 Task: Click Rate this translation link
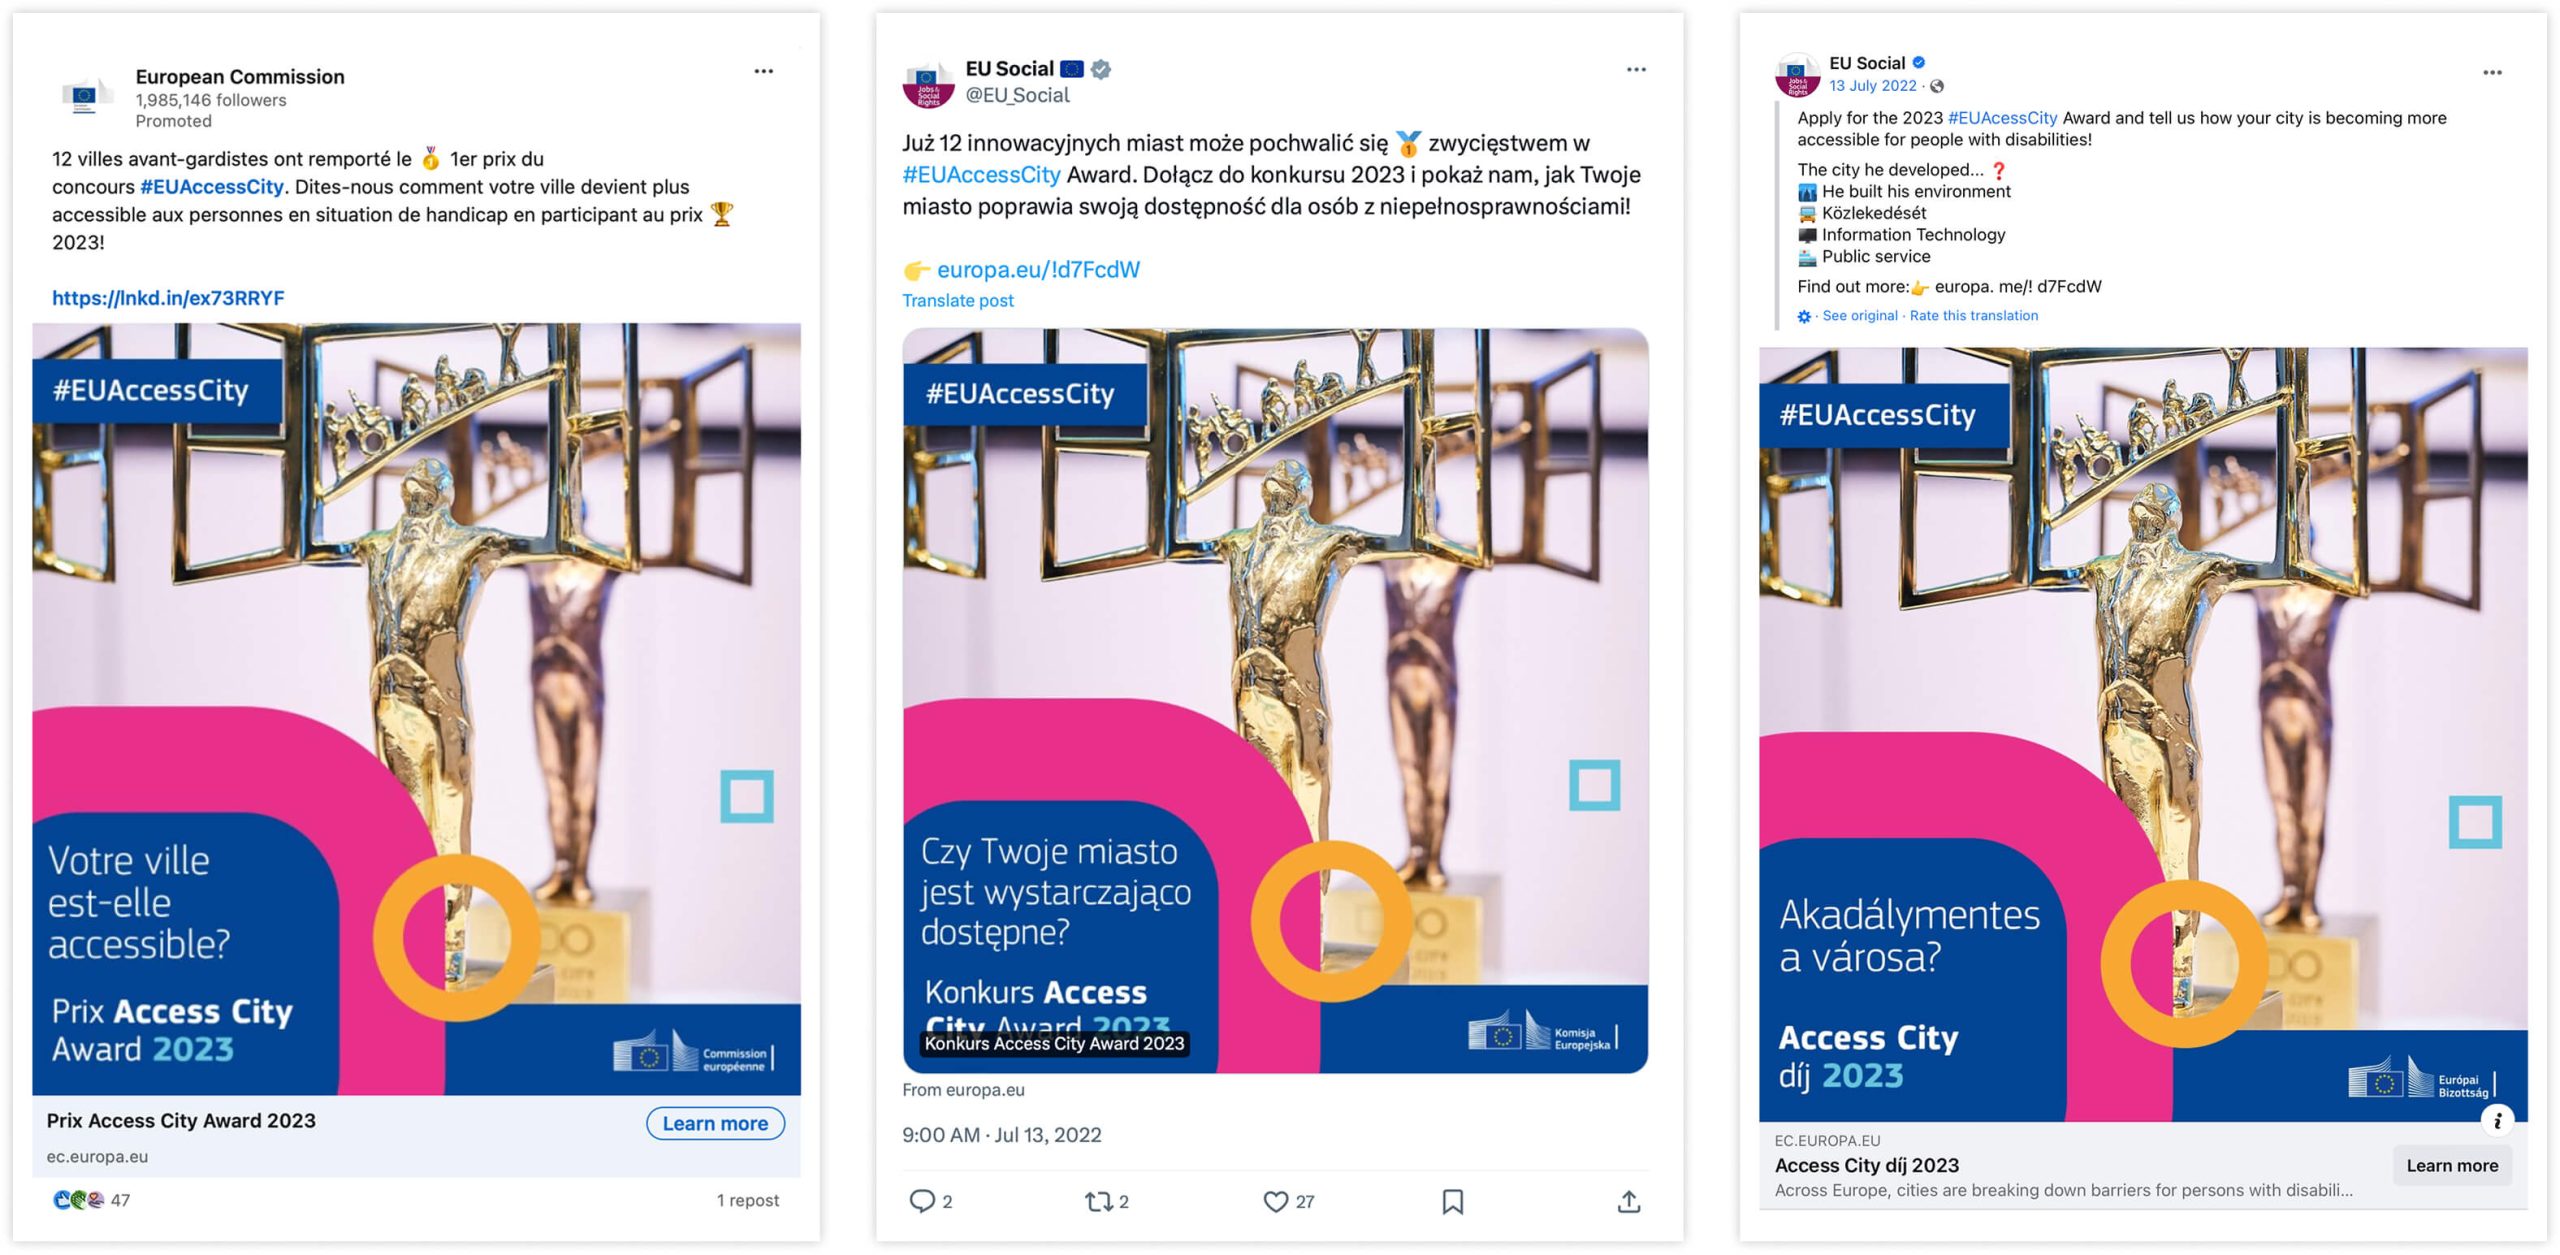point(1974,315)
